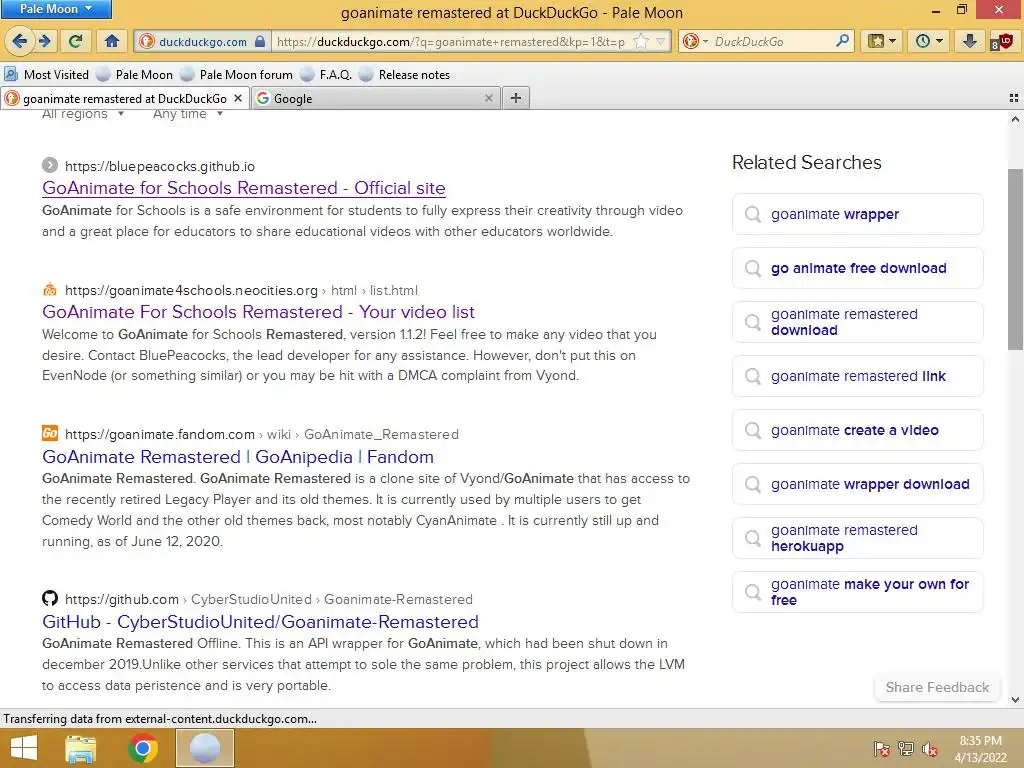Click the network tray icon

point(906,749)
